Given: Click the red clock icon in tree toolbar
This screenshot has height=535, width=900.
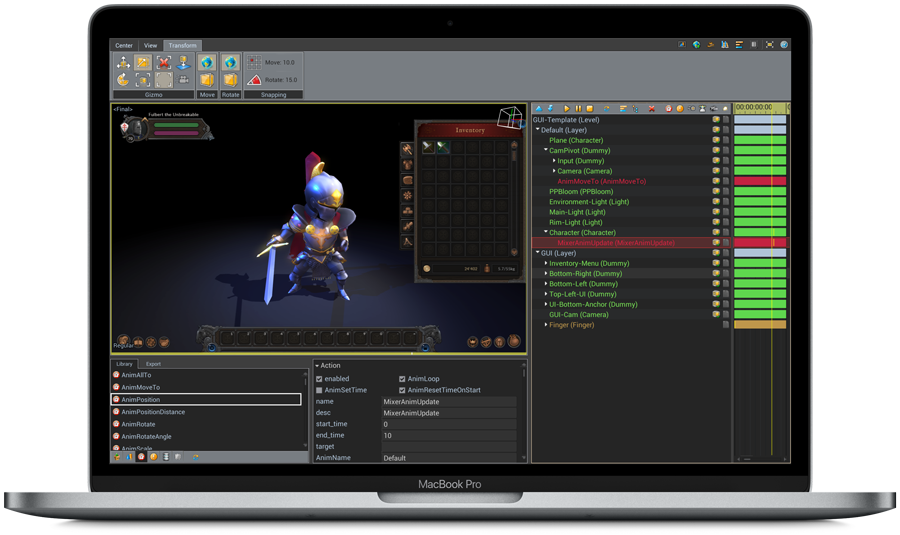Looking at the screenshot, I should pos(669,108).
